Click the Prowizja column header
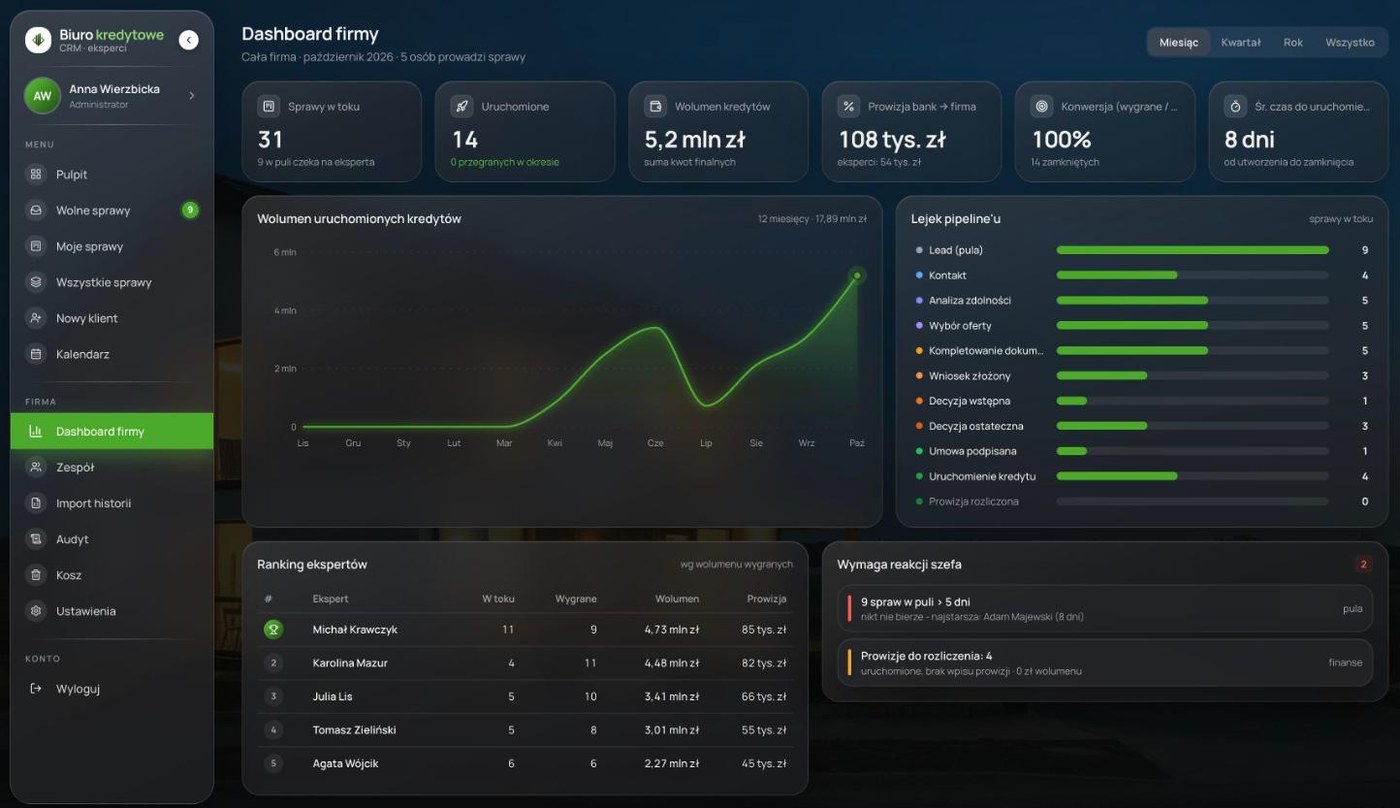This screenshot has width=1400, height=808. [x=766, y=599]
